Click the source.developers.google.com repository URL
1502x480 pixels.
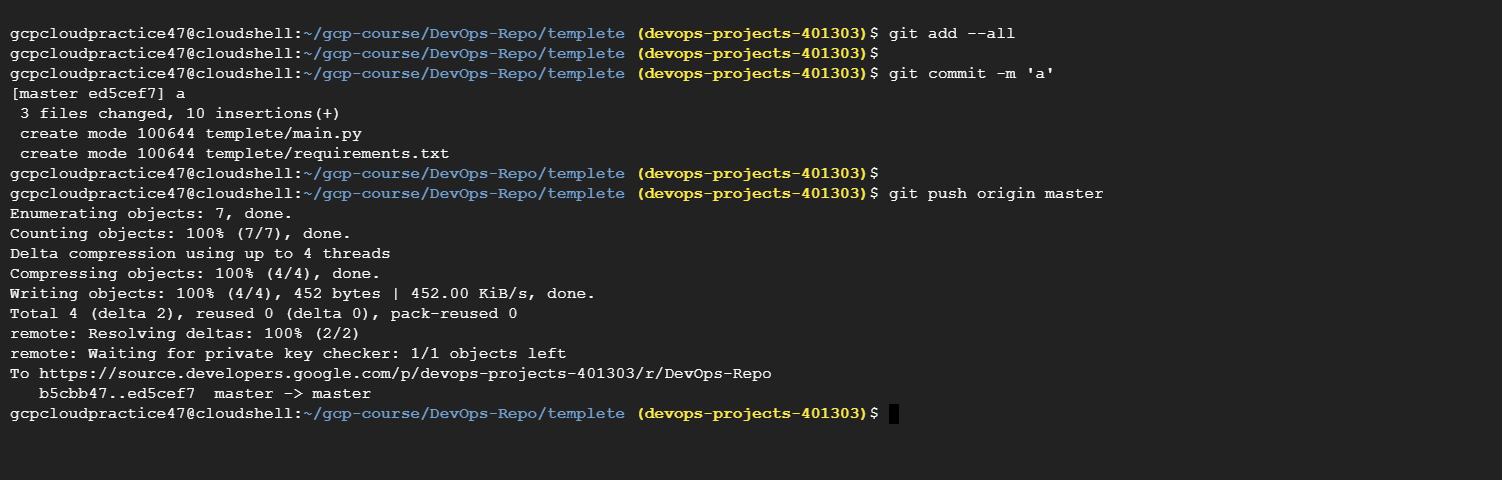pos(405,374)
